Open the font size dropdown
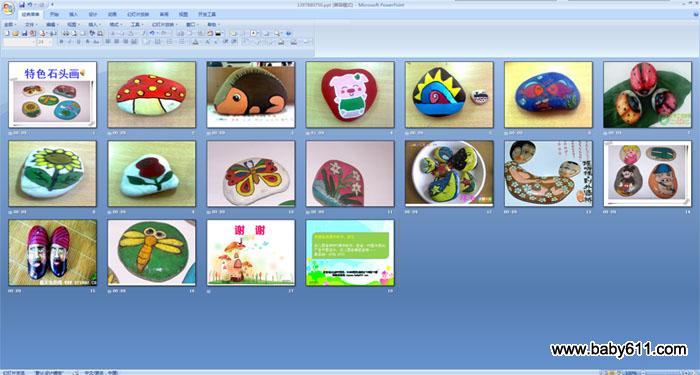The width and height of the screenshot is (700, 375). coord(50,42)
